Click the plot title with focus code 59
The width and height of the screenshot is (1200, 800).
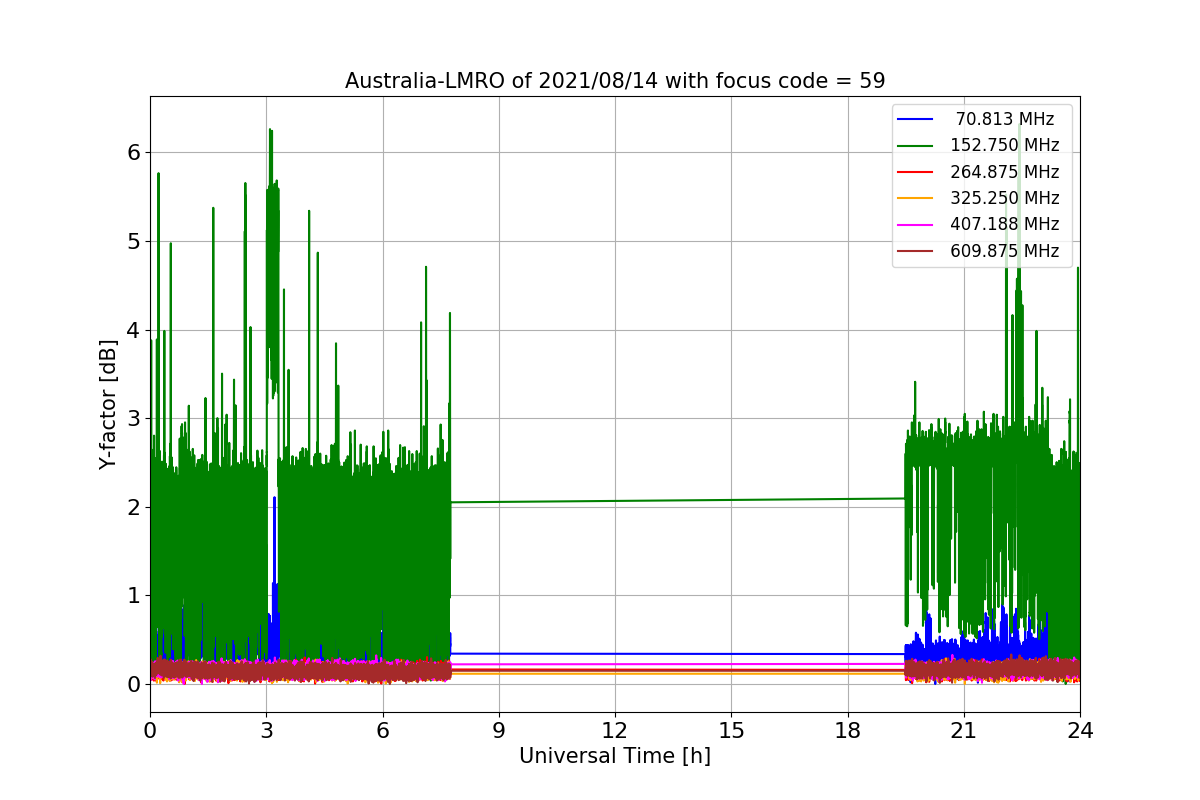[615, 81]
